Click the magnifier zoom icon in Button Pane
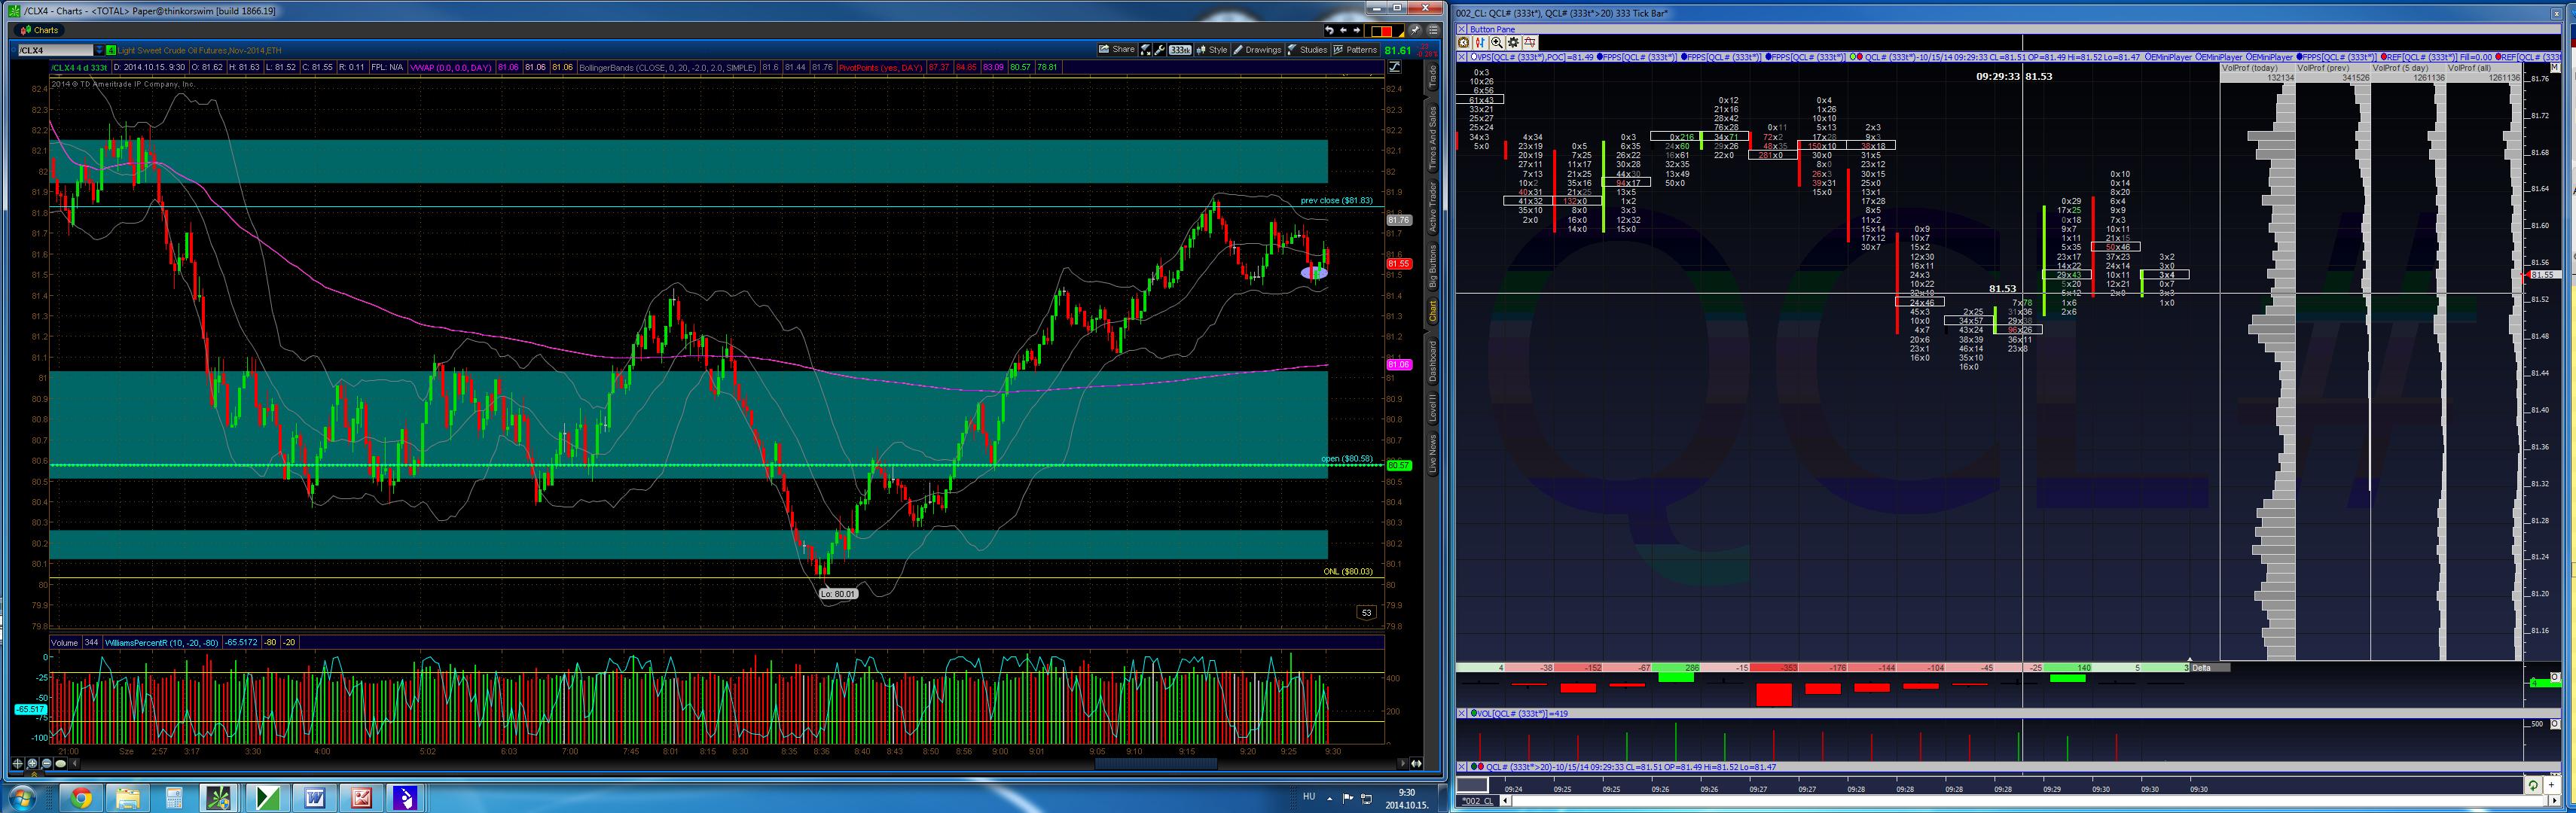2576x813 pixels. coord(1496,42)
